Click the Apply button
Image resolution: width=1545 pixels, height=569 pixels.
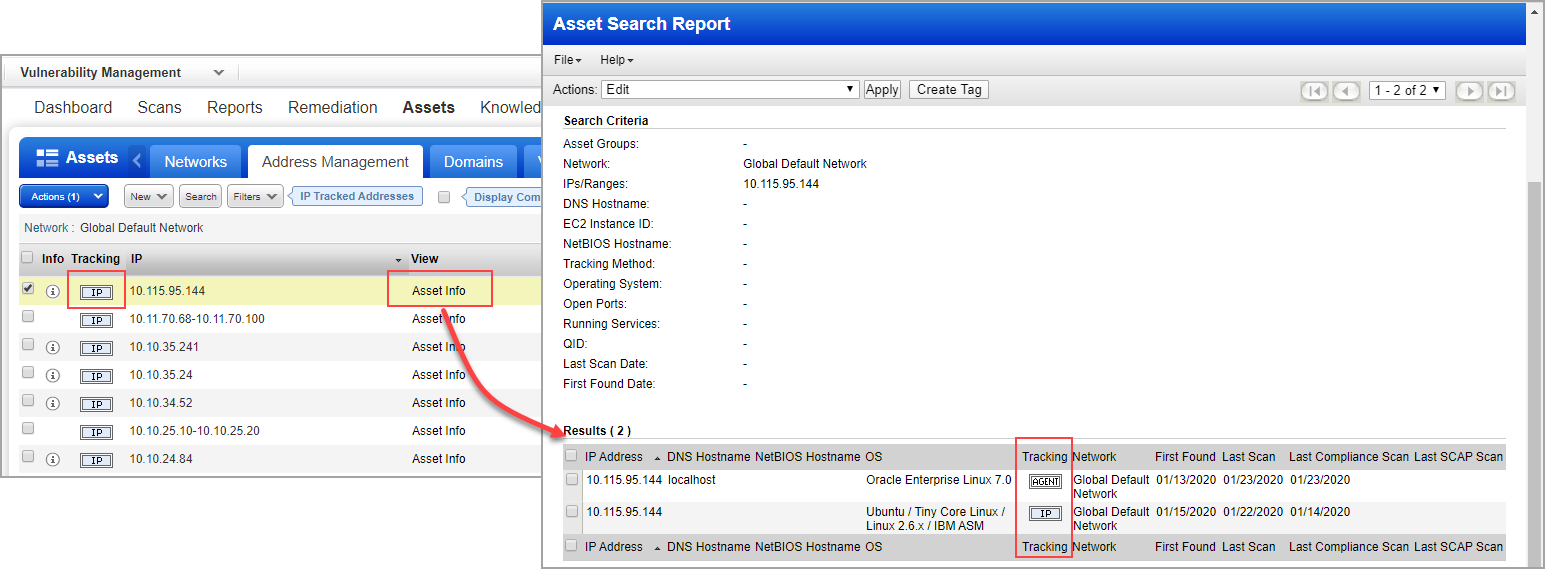pyautogui.click(x=882, y=89)
